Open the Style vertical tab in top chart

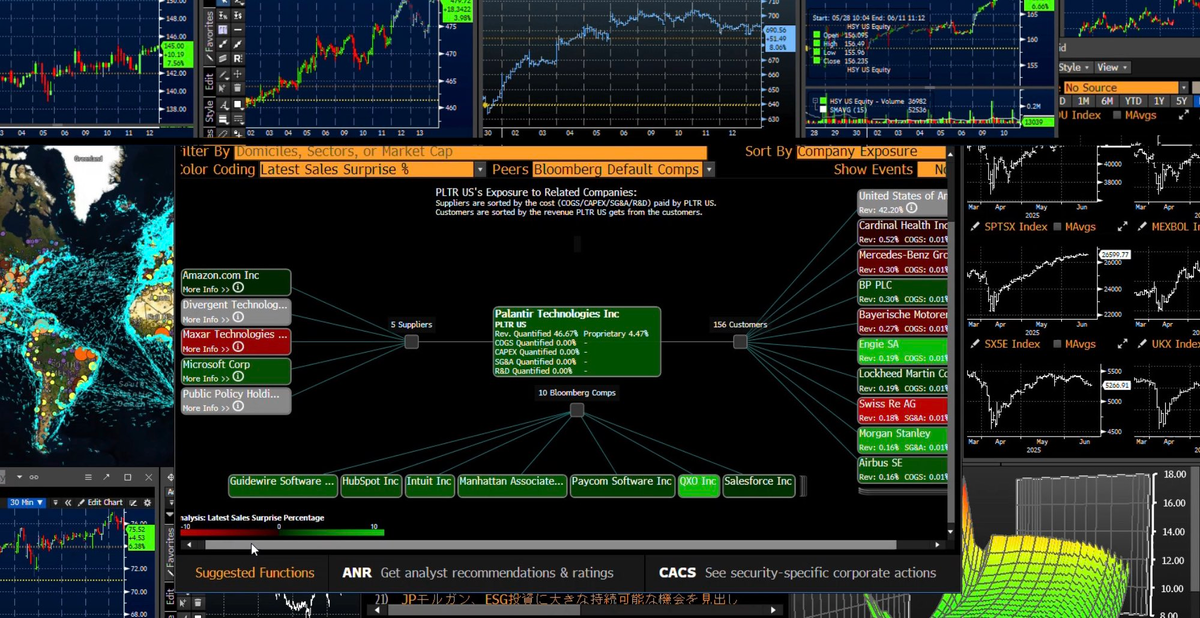(x=209, y=112)
